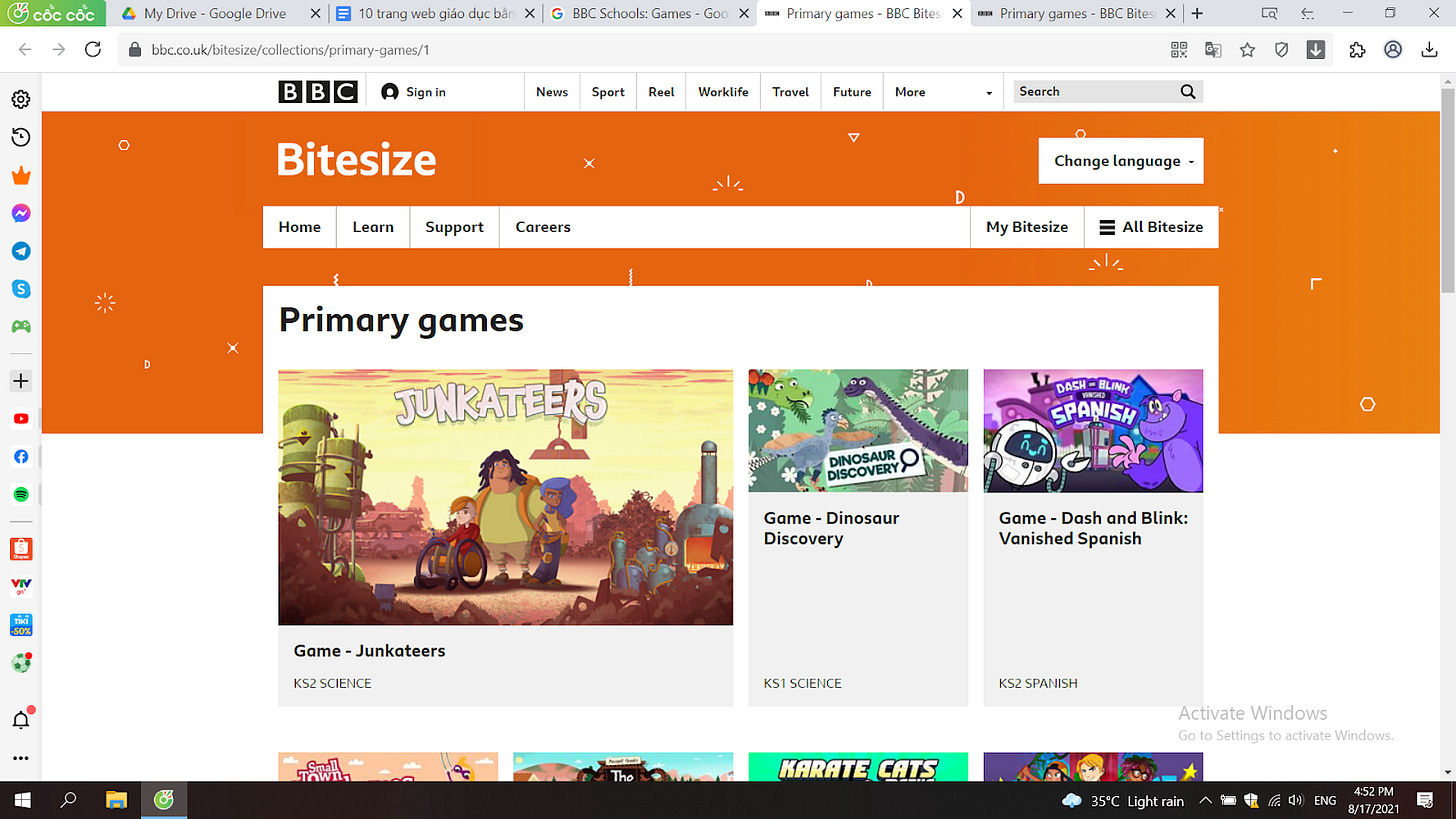Select Future in BBC navigation
This screenshot has width=1456, height=819.
tap(852, 92)
